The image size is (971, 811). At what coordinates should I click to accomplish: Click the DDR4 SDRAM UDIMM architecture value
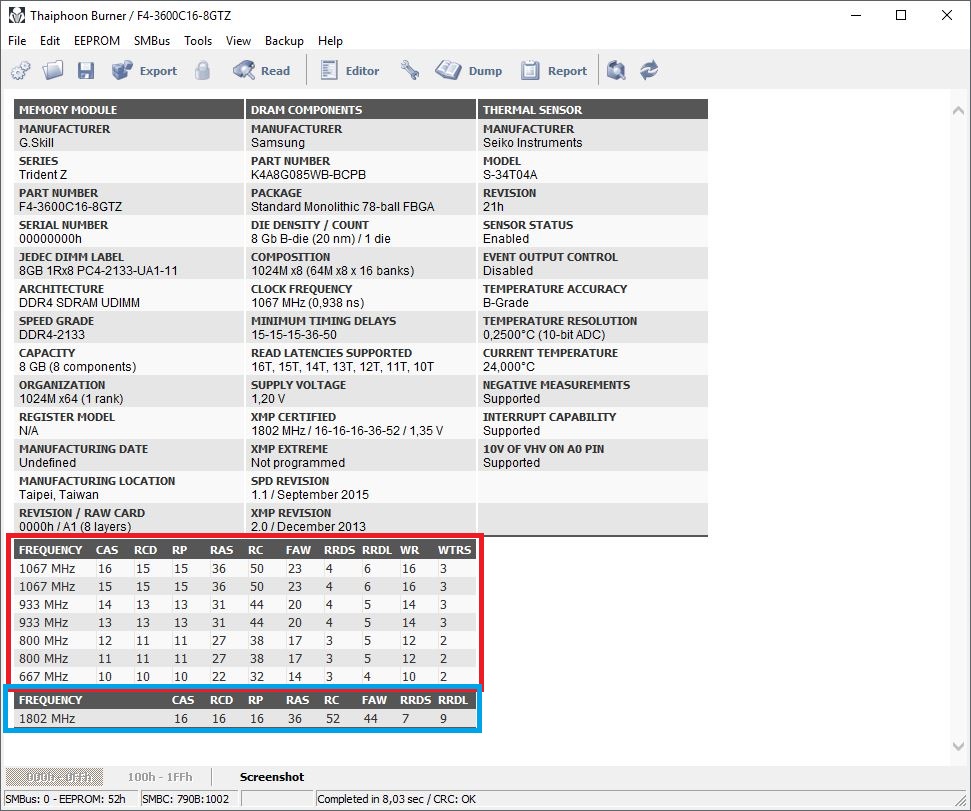click(x=79, y=303)
